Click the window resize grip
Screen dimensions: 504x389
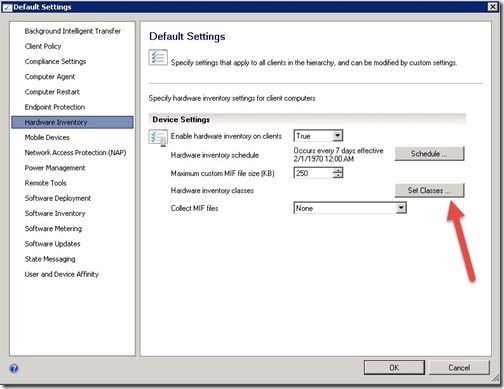point(496,378)
